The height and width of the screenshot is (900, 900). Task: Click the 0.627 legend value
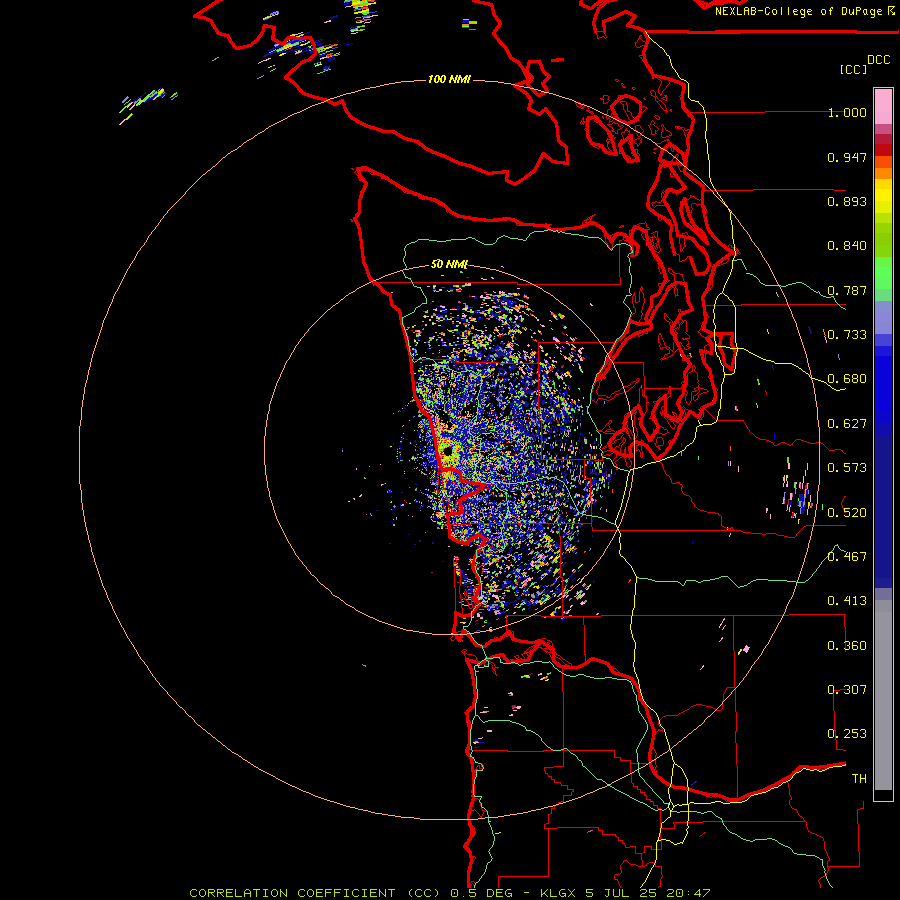pos(847,424)
